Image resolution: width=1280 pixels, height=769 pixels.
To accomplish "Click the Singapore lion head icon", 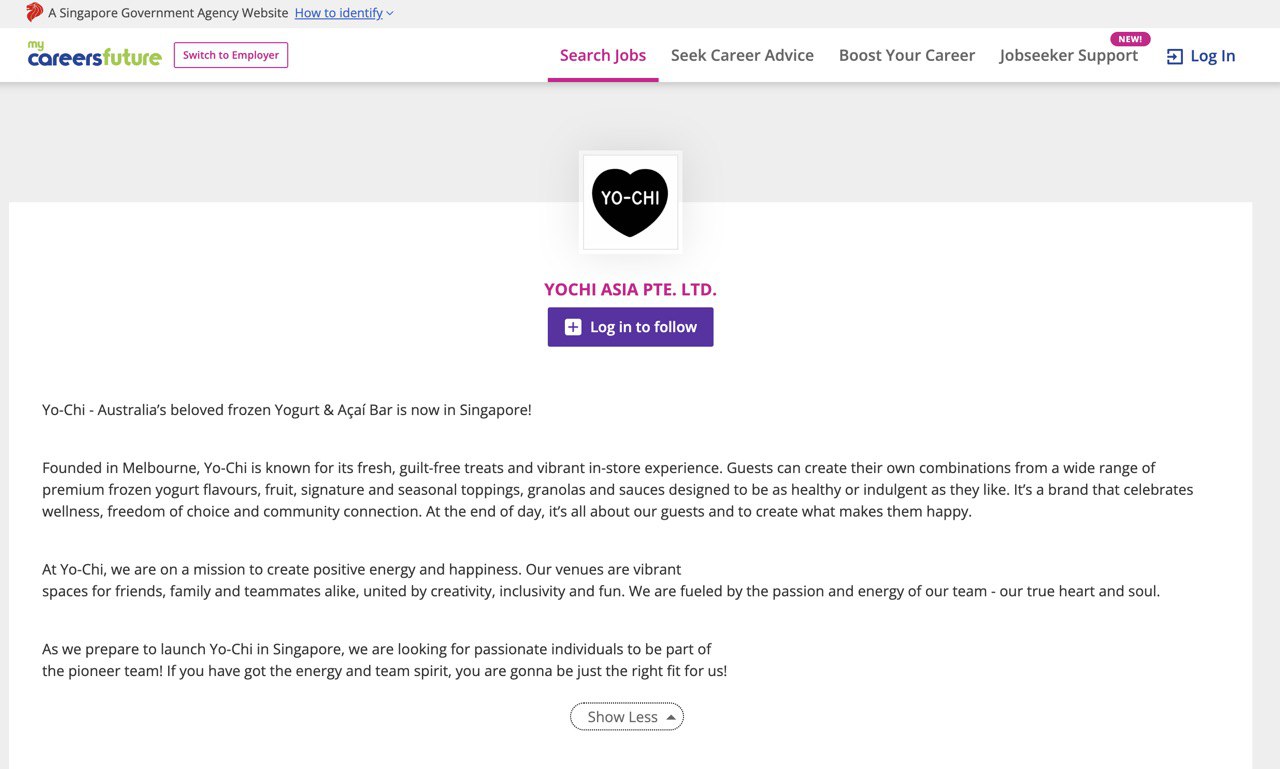I will [x=34, y=13].
